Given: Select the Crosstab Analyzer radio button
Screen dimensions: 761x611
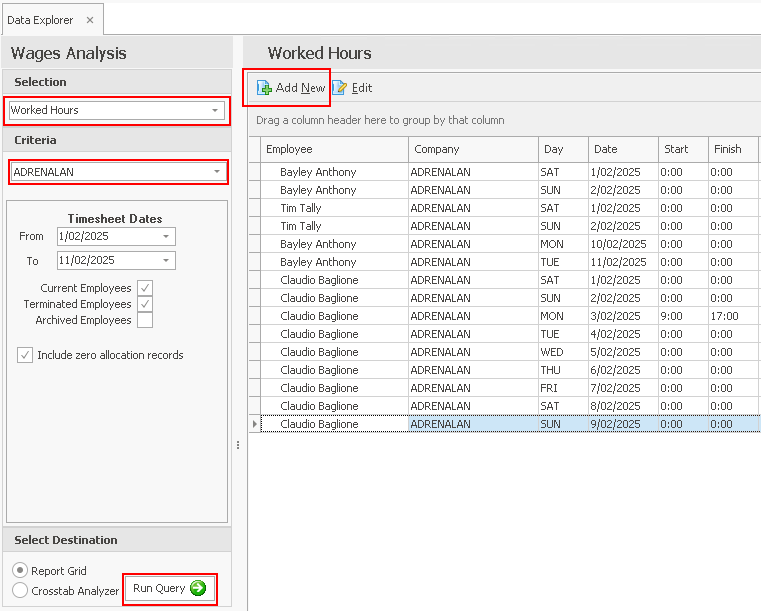Looking at the screenshot, I should click(x=21, y=591).
